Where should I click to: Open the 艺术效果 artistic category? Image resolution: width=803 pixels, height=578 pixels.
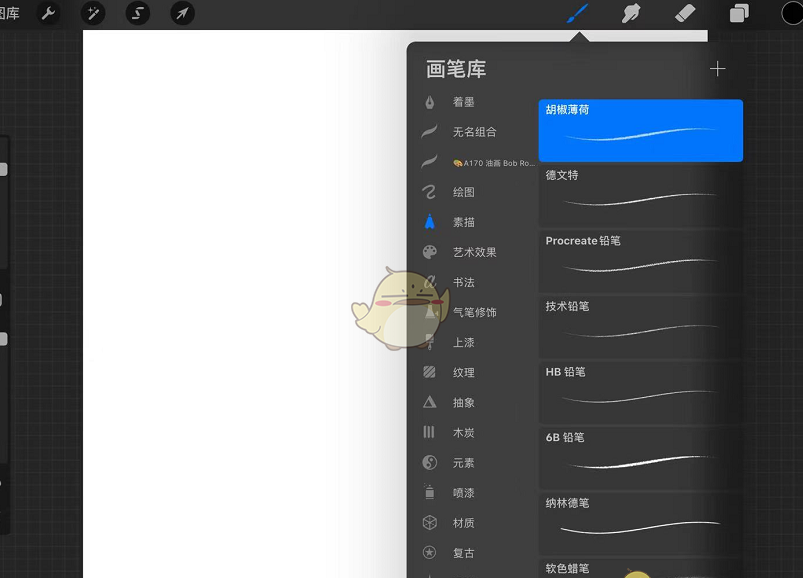[474, 252]
